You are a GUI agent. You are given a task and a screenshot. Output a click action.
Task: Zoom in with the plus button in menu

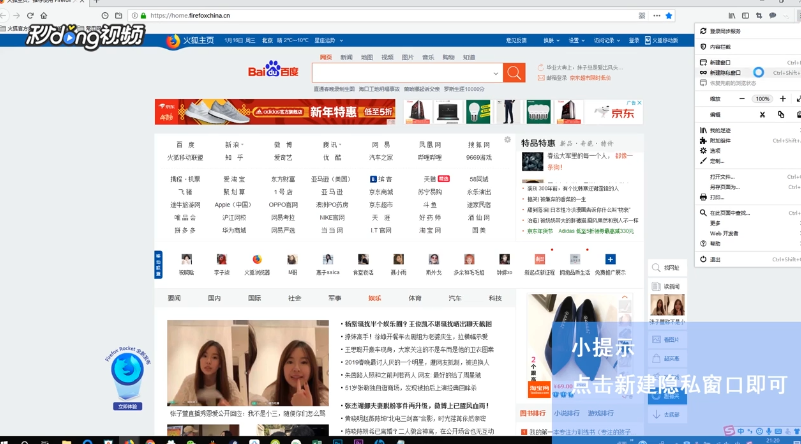point(783,99)
